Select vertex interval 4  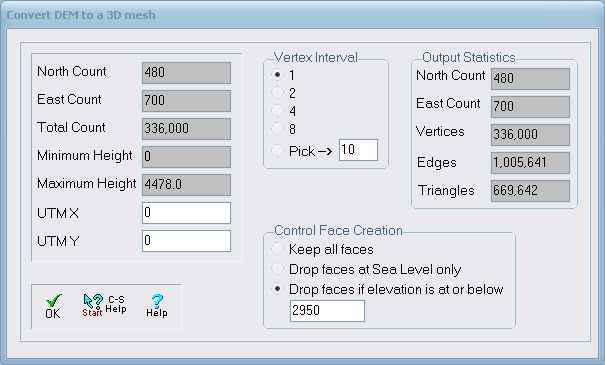pos(277,111)
